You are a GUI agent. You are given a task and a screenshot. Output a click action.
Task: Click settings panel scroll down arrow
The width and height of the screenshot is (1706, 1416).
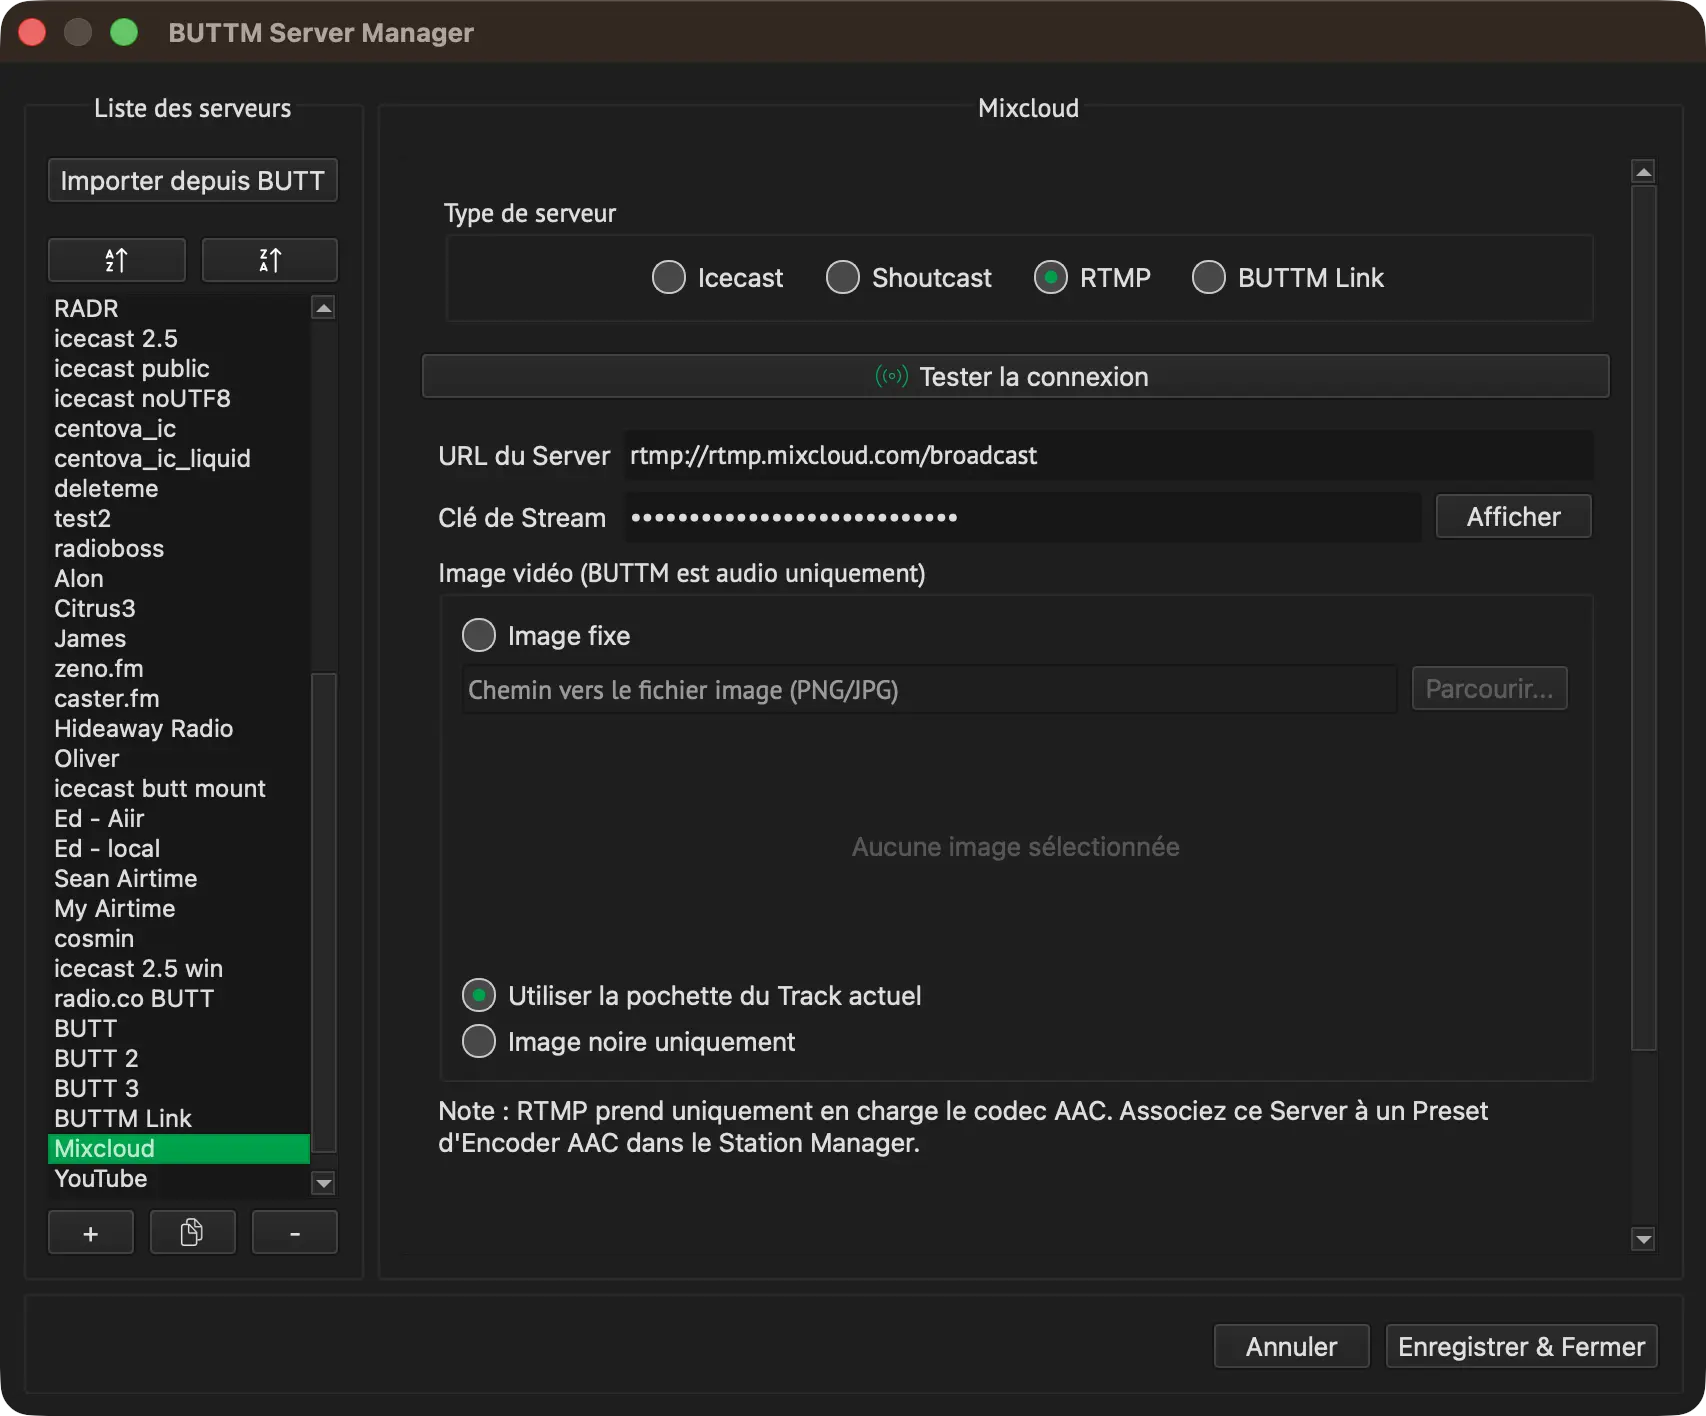click(1643, 1239)
